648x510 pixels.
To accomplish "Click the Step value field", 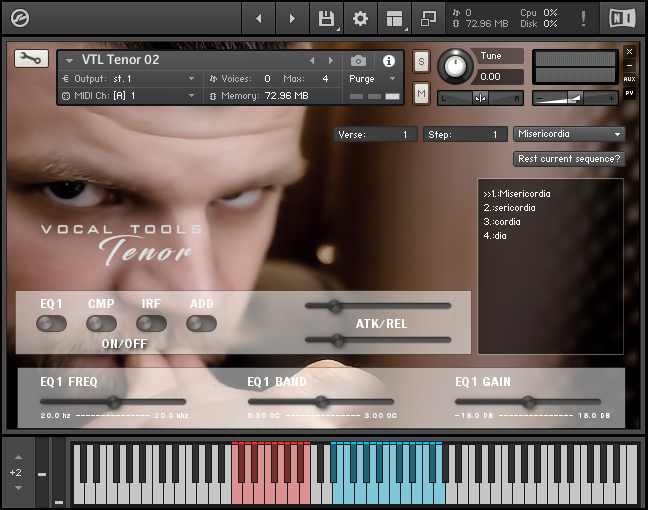I will point(465,134).
